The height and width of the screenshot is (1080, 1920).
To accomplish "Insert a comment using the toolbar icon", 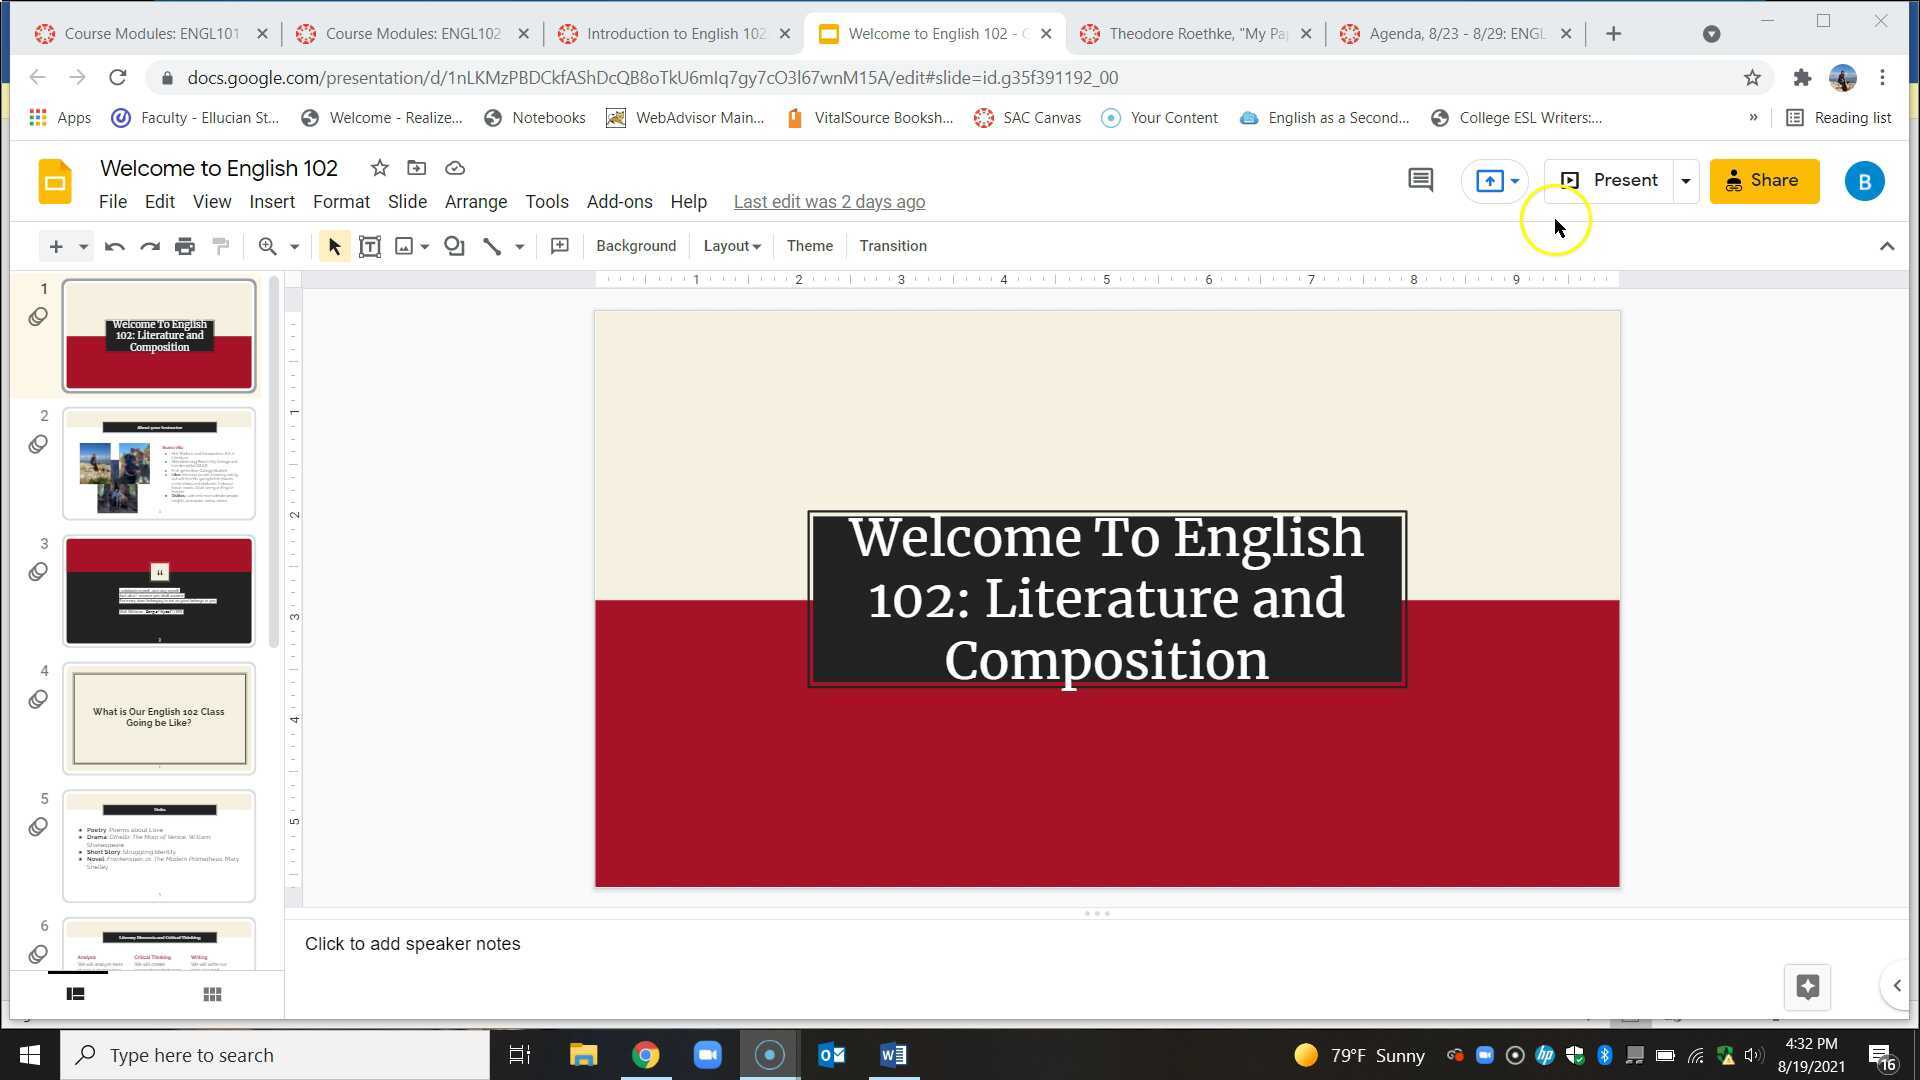I will [x=560, y=246].
